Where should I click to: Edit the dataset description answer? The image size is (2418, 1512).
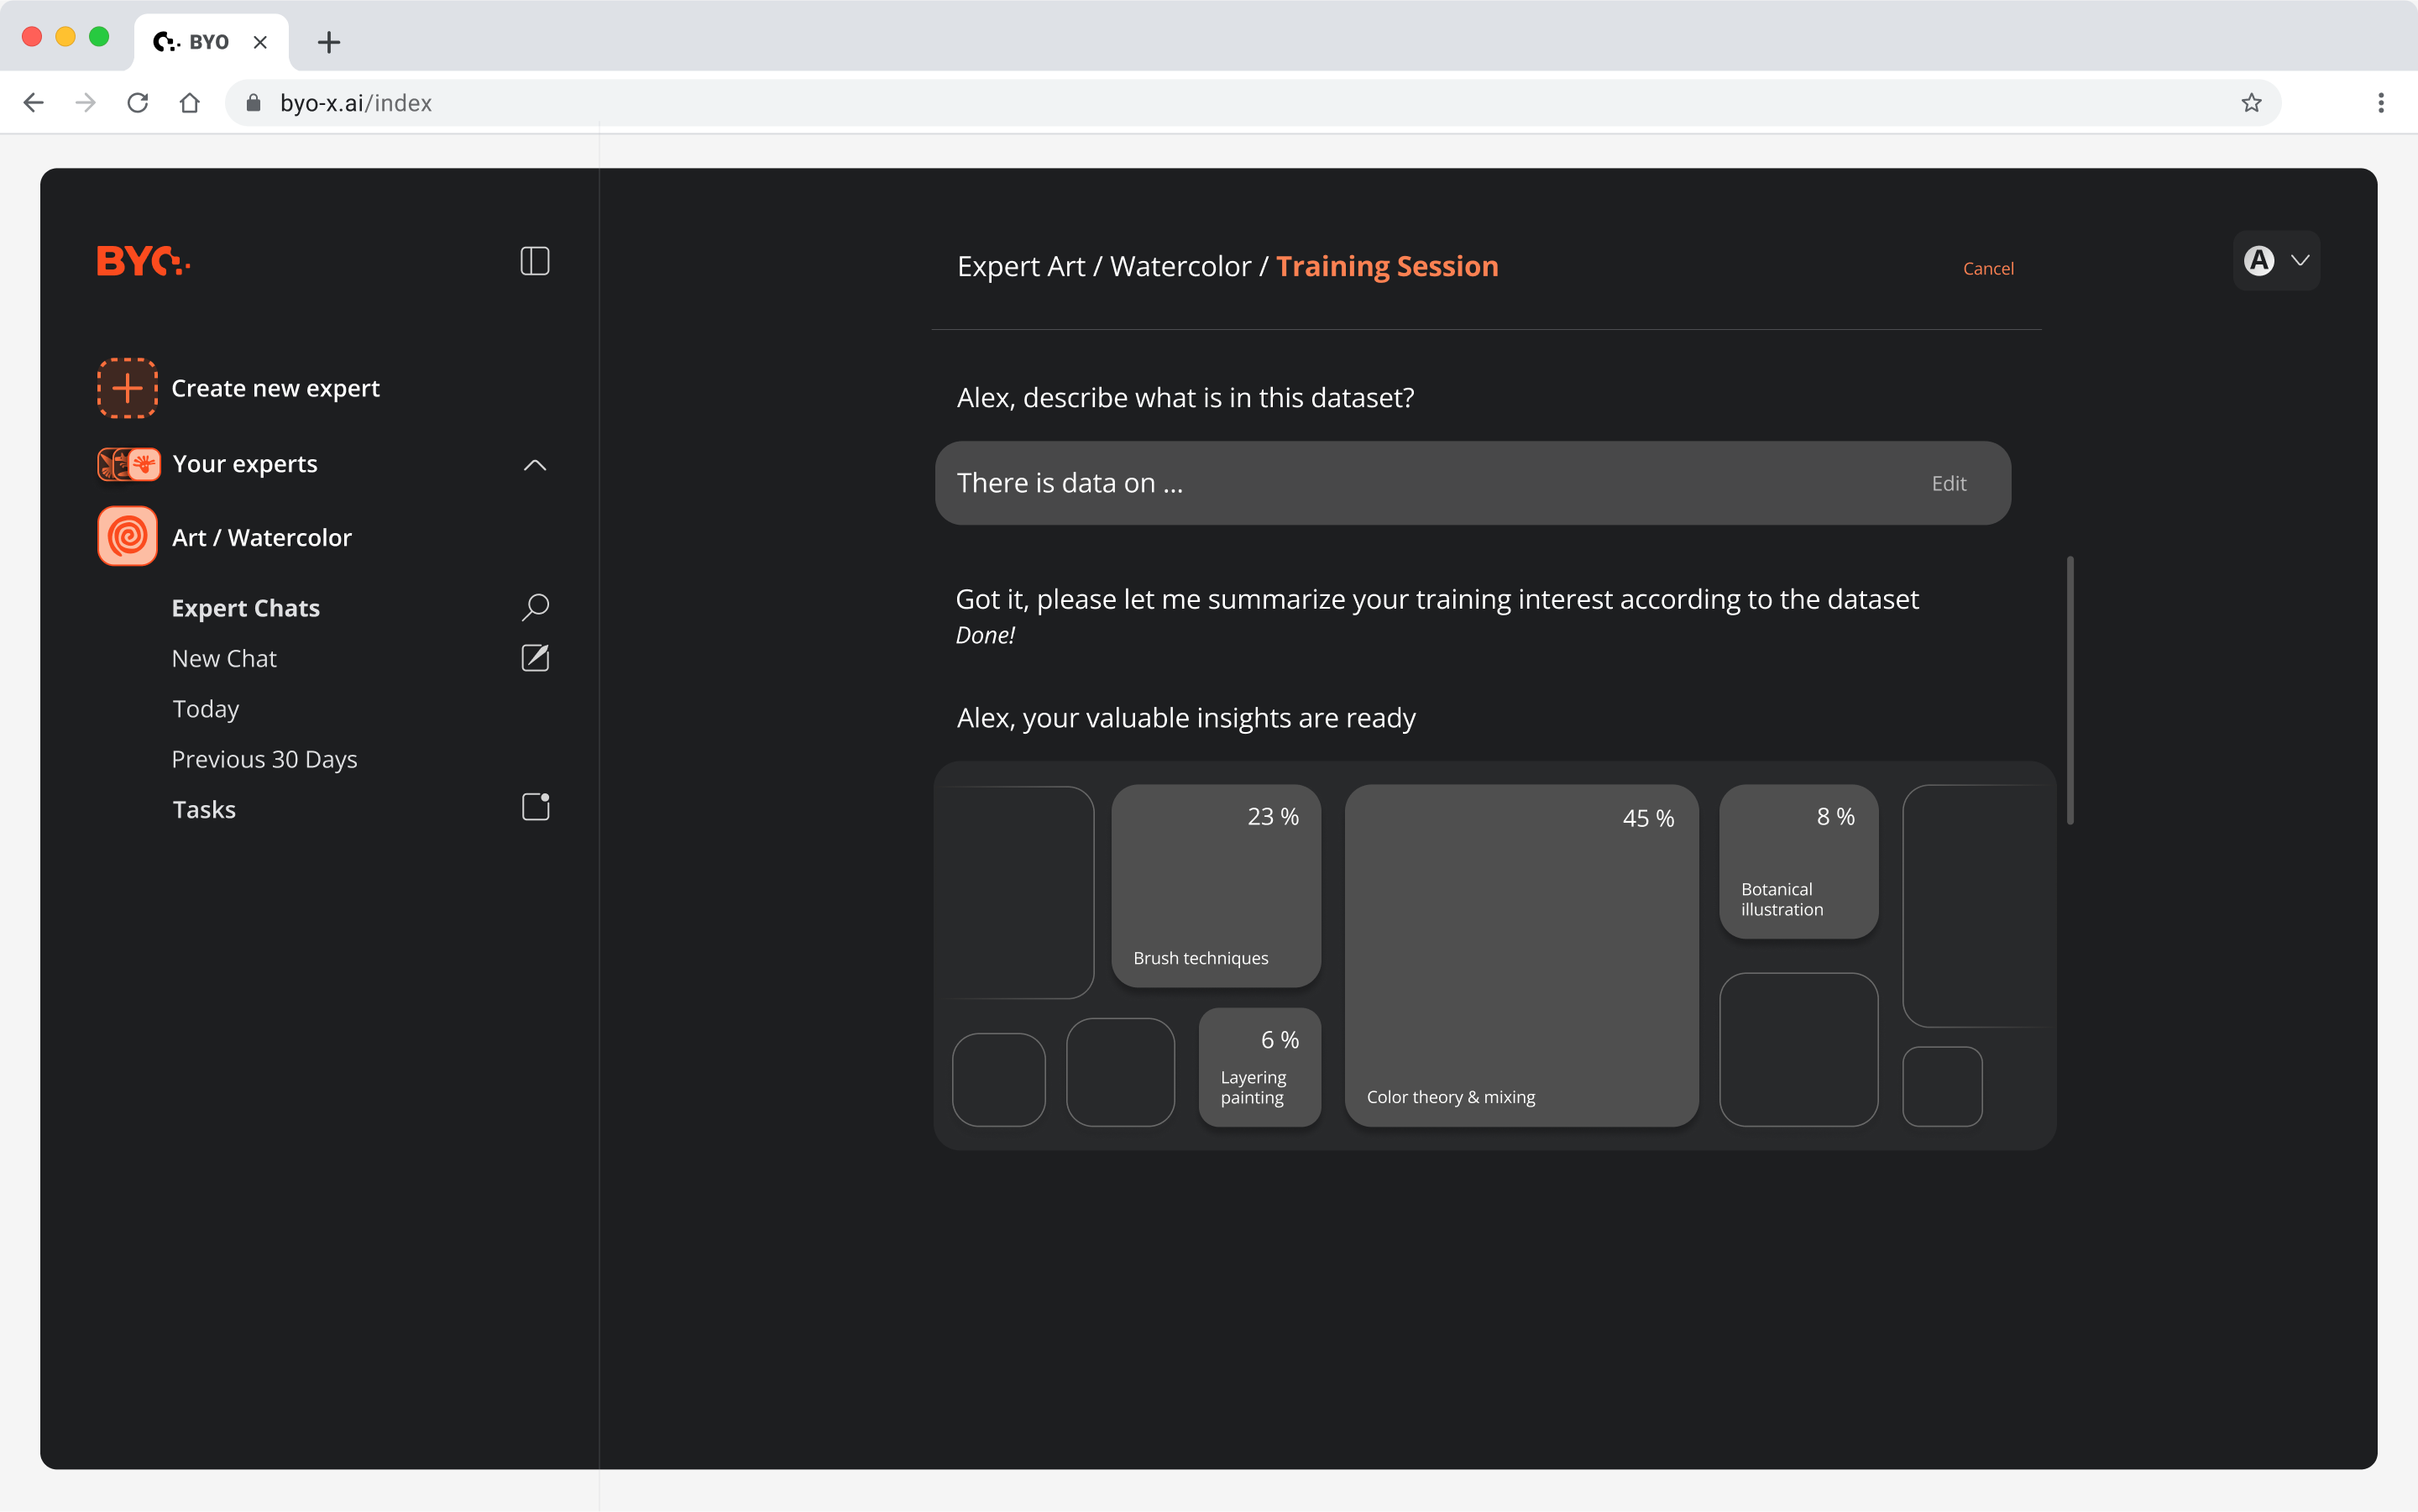tap(1948, 484)
